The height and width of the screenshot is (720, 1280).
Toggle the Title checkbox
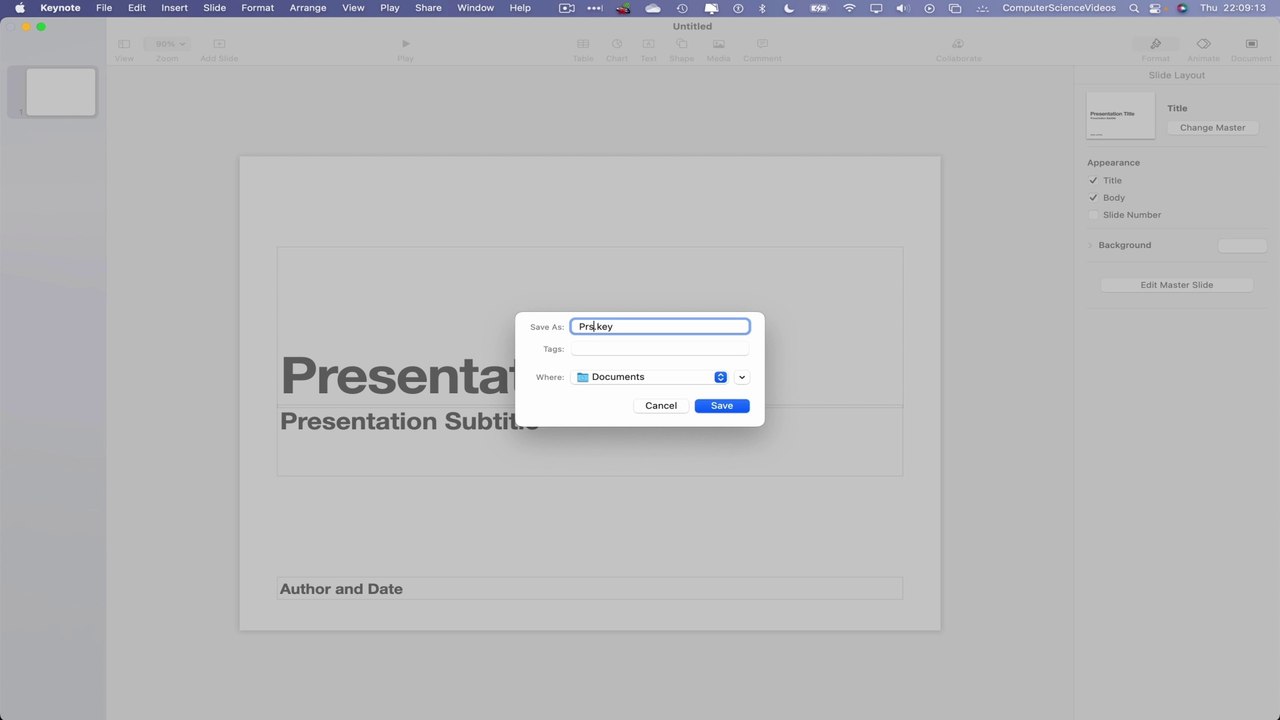1093,181
